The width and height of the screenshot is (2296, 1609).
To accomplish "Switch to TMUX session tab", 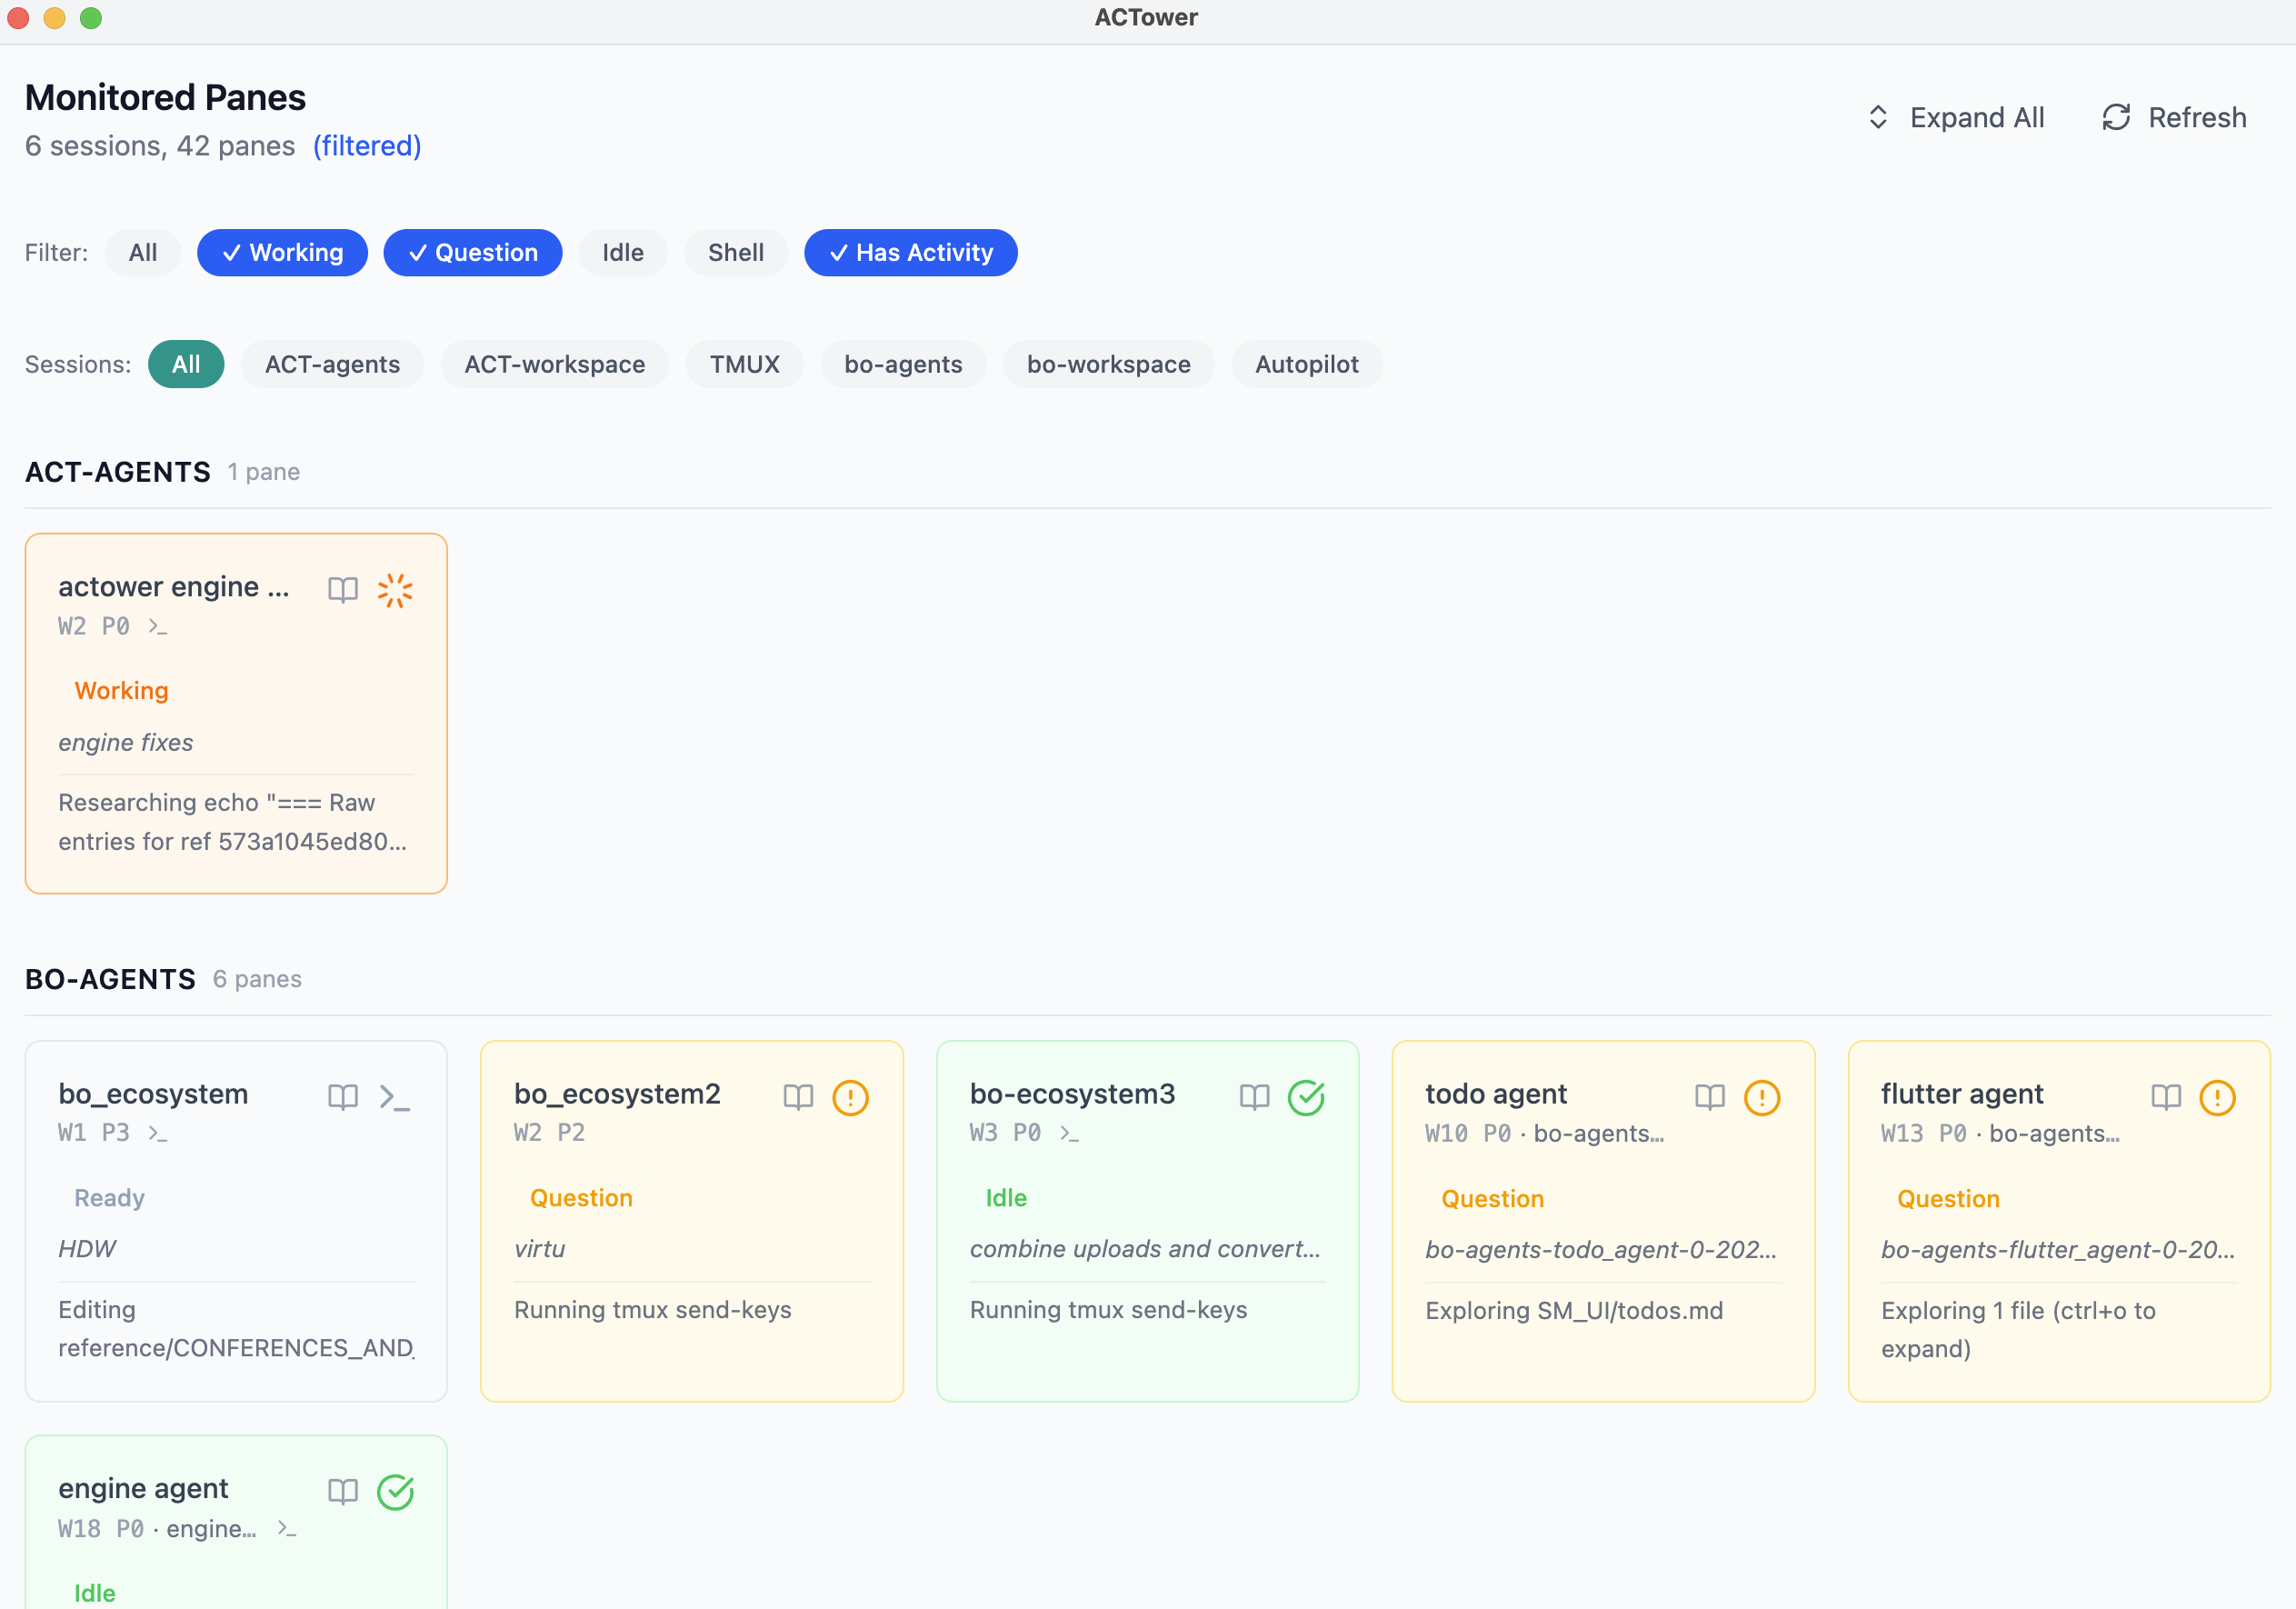I will (x=745, y=364).
